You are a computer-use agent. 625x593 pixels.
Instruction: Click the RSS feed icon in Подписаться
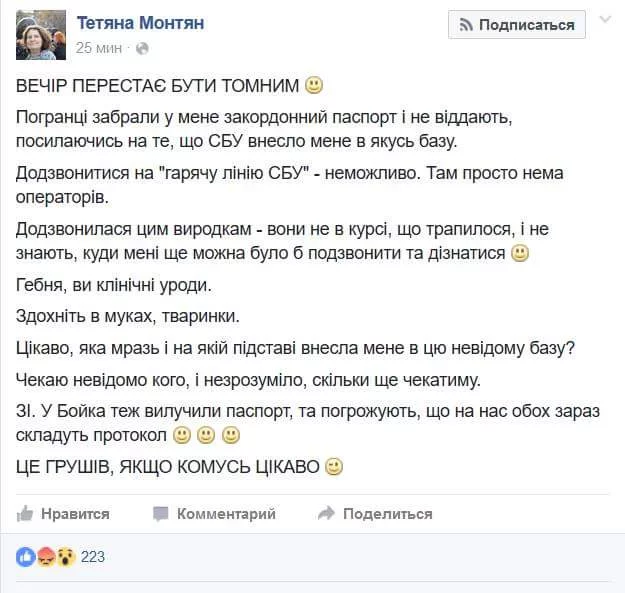pyautogui.click(x=465, y=25)
